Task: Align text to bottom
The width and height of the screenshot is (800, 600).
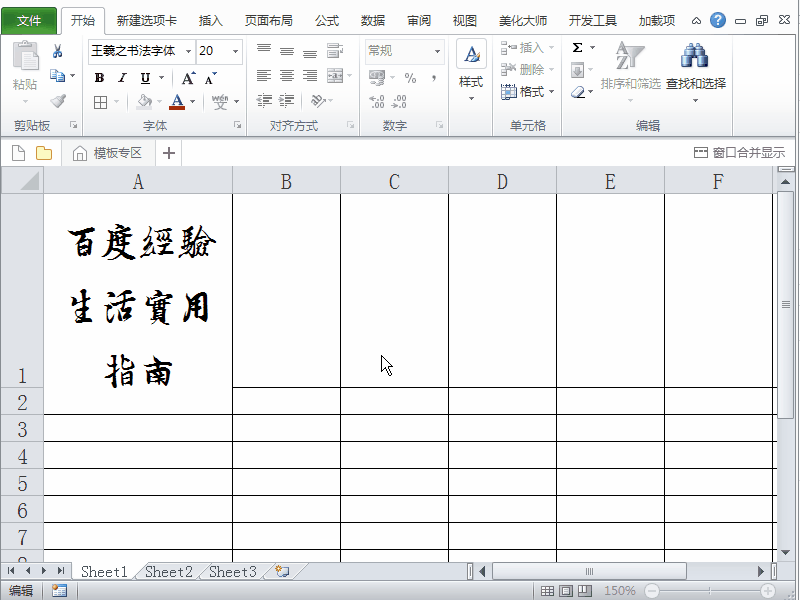Action: tap(310, 52)
